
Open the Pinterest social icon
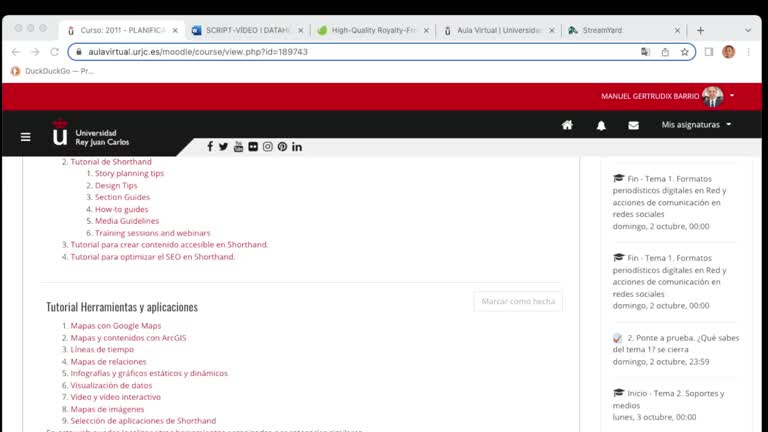coord(282,146)
